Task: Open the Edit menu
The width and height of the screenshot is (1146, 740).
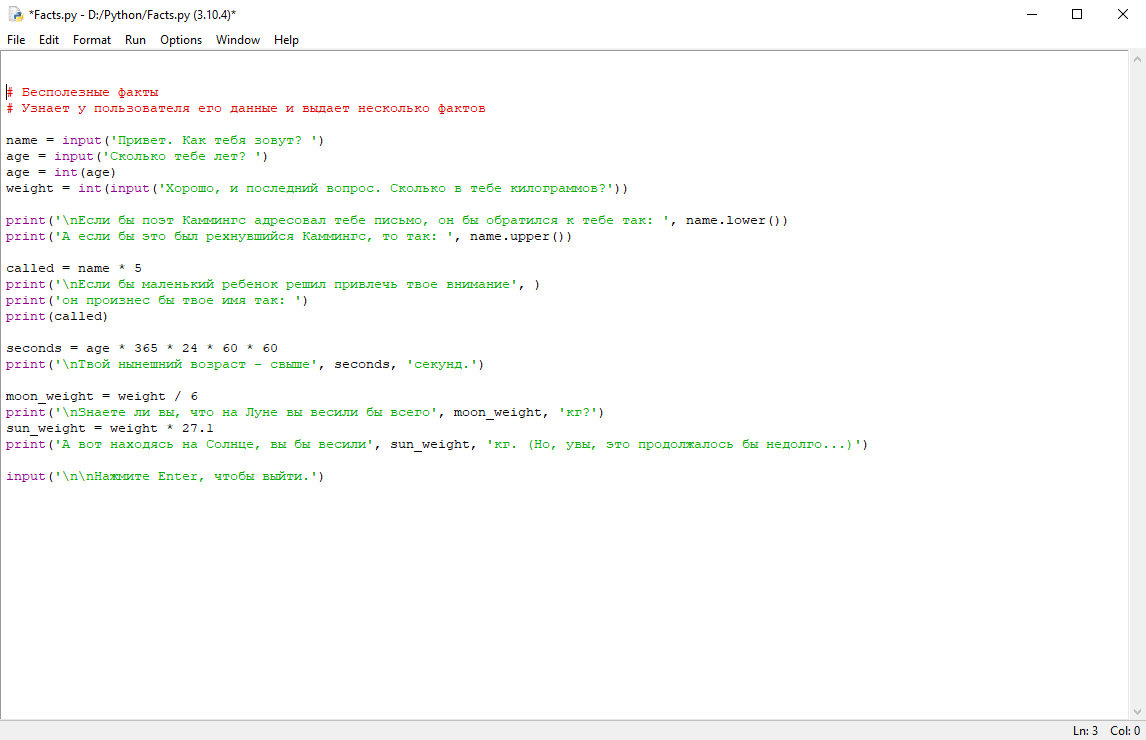Action: (49, 39)
